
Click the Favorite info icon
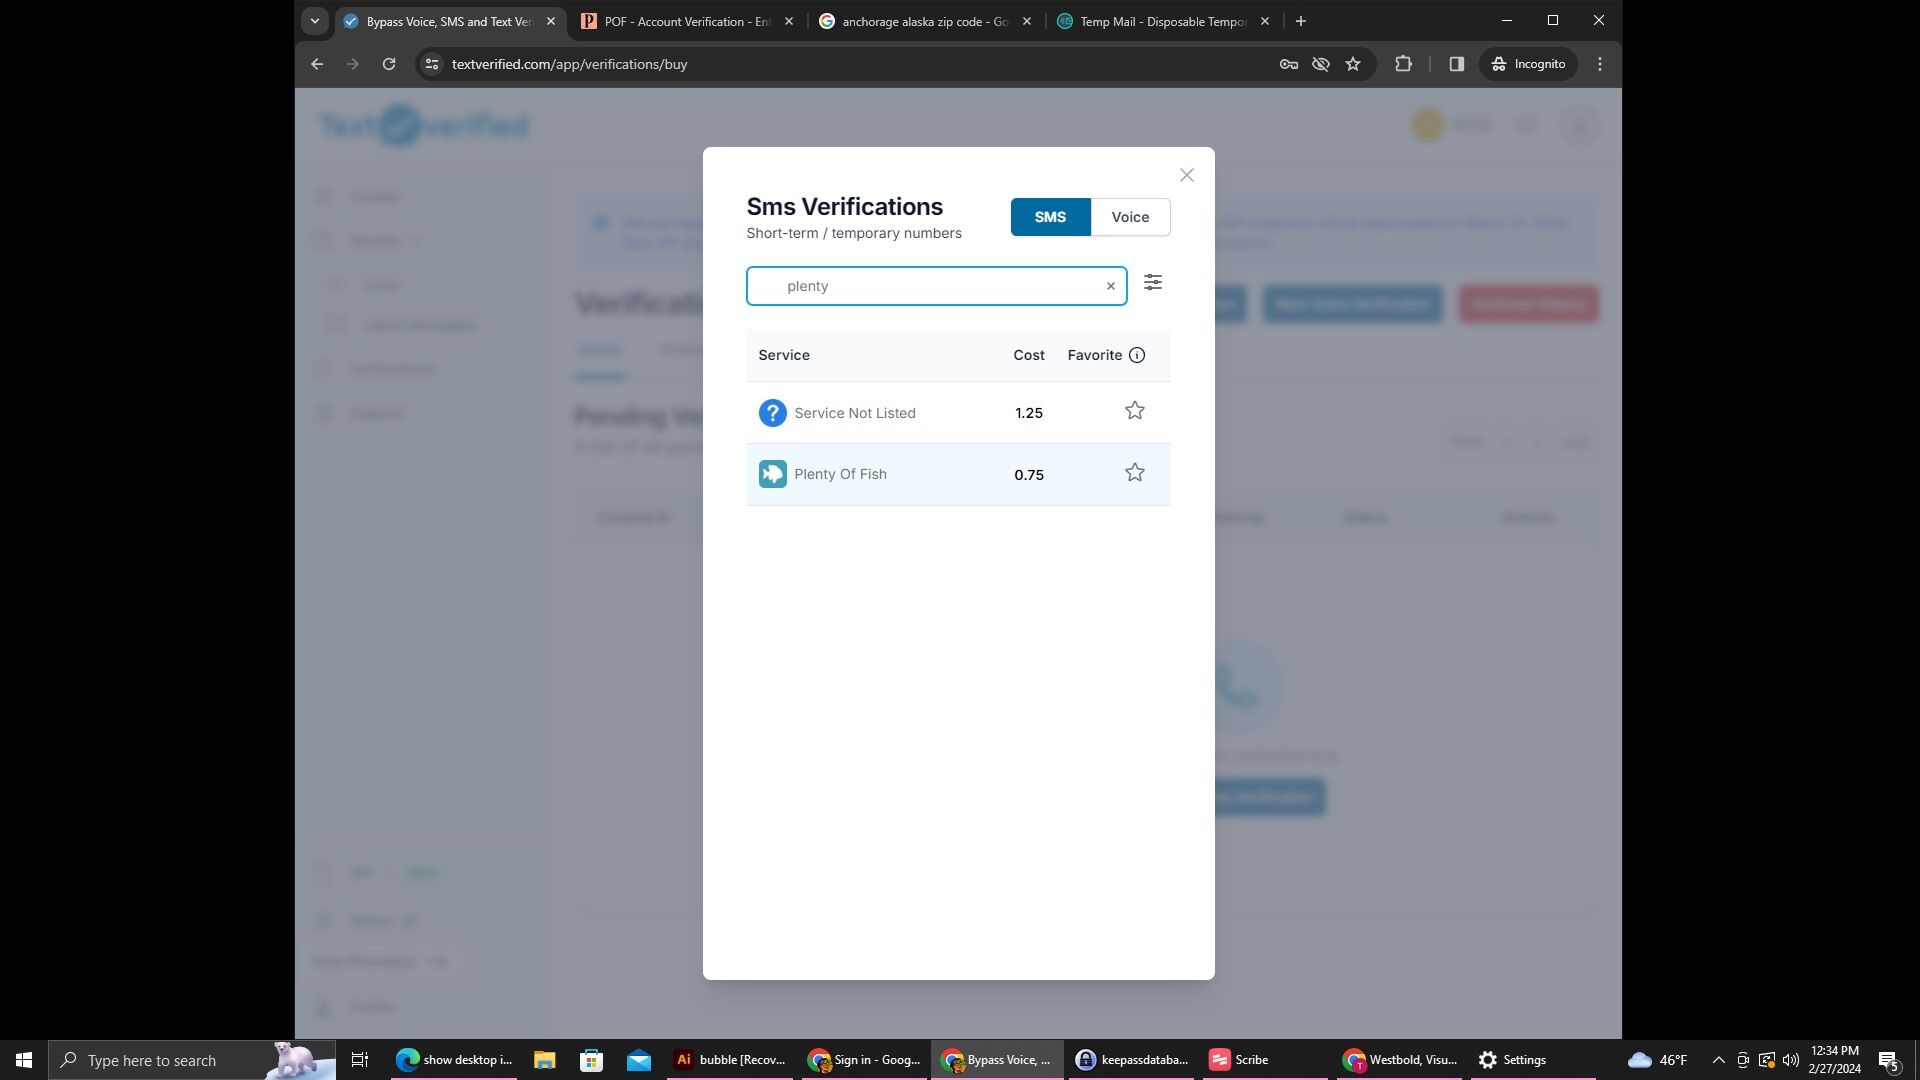point(1137,355)
